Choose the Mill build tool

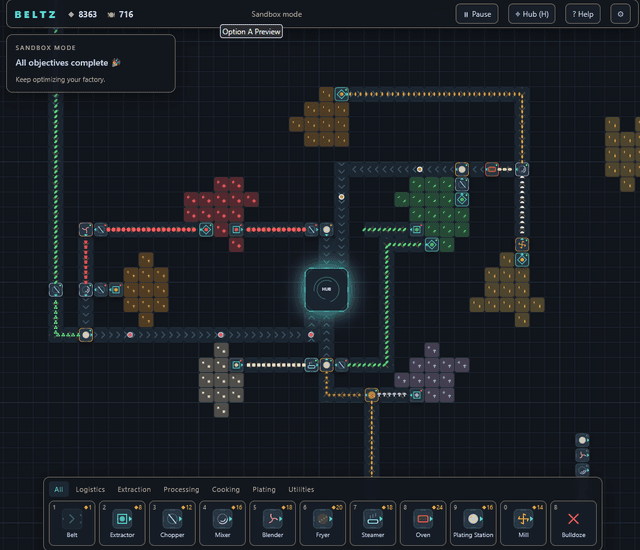point(524,523)
